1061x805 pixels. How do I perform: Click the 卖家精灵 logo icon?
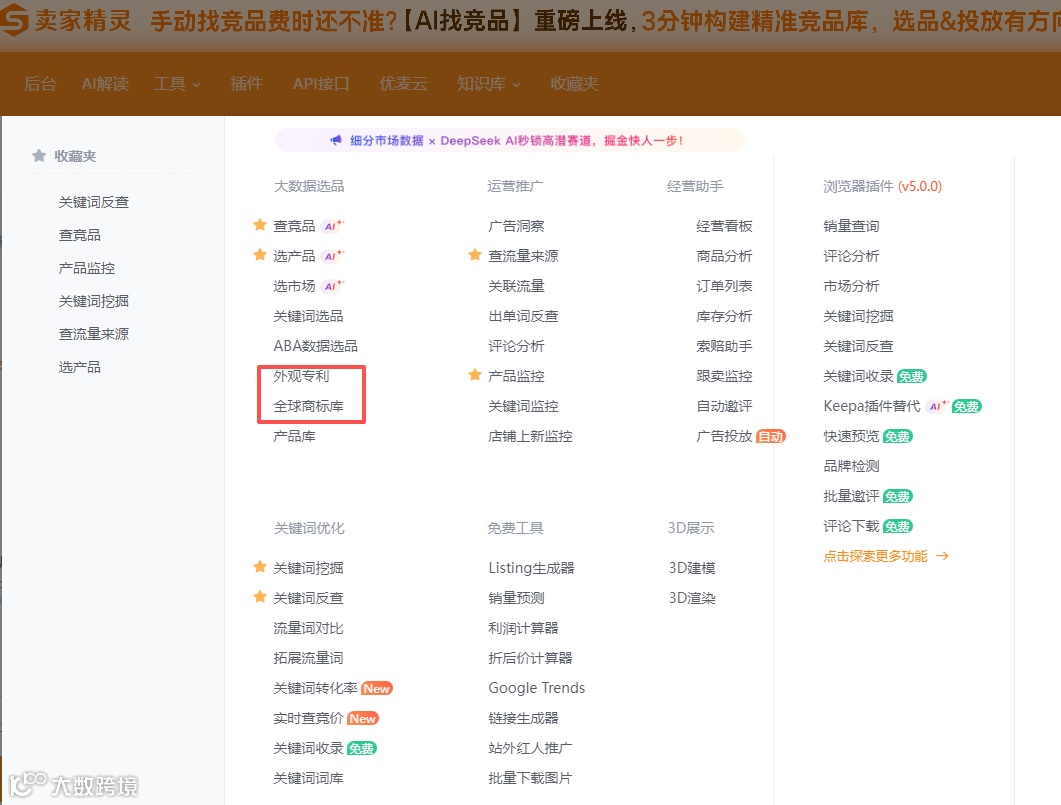(14, 19)
